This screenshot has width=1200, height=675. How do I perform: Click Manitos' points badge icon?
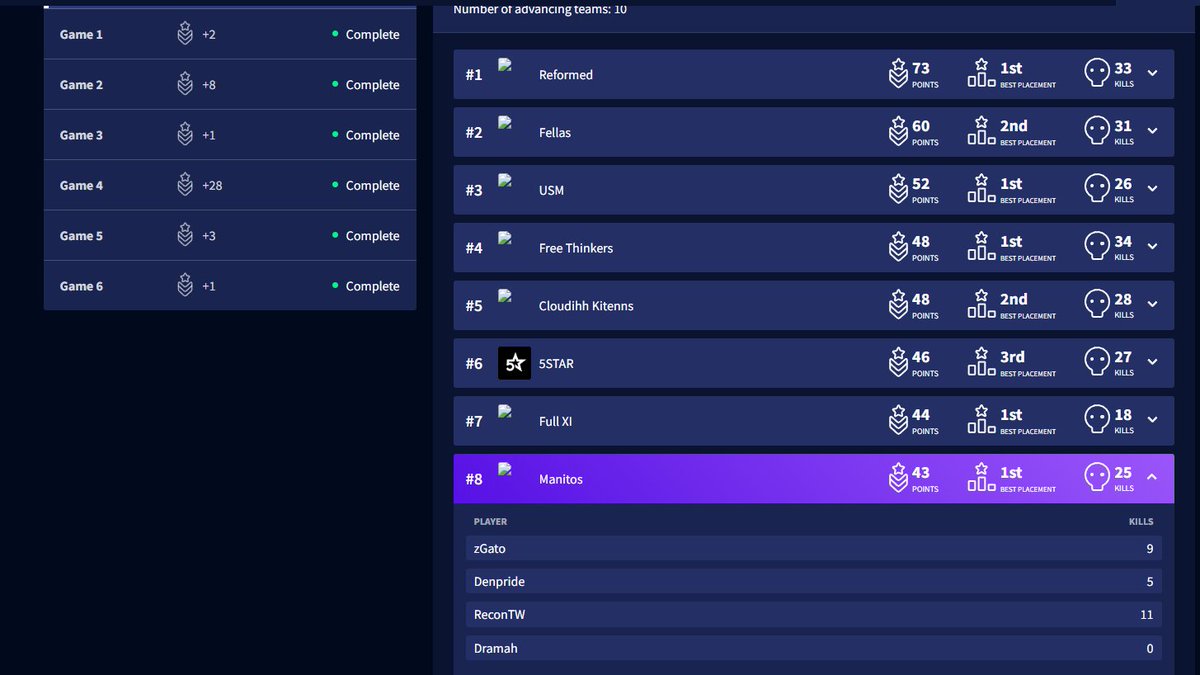(898, 479)
